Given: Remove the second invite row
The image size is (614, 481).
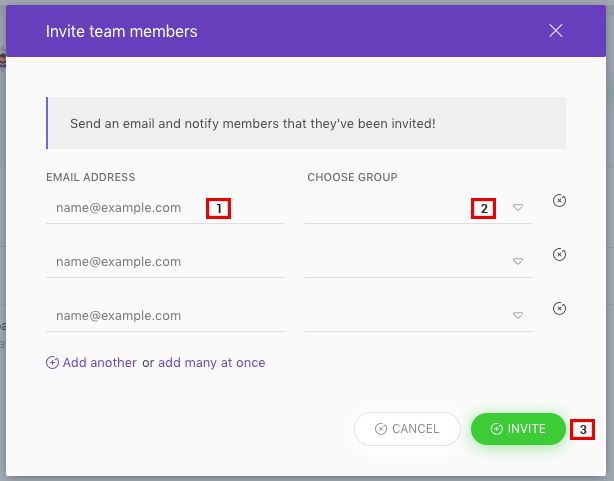Looking at the screenshot, I should pyautogui.click(x=559, y=255).
